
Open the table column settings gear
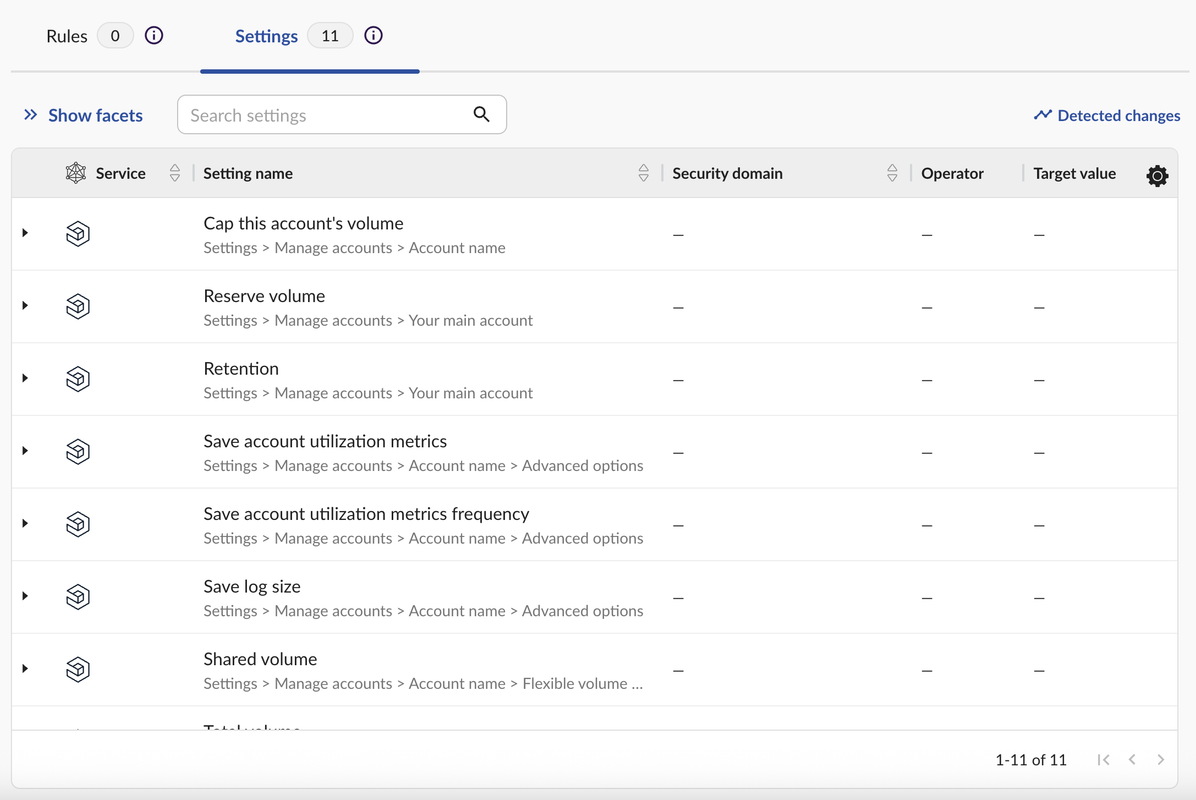click(x=1157, y=176)
